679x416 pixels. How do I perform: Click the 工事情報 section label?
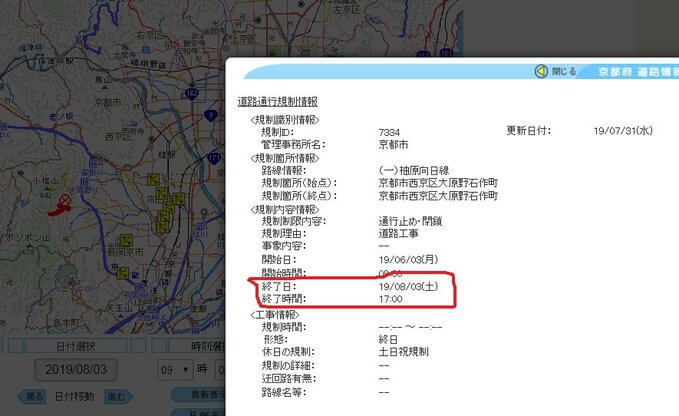click(275, 315)
